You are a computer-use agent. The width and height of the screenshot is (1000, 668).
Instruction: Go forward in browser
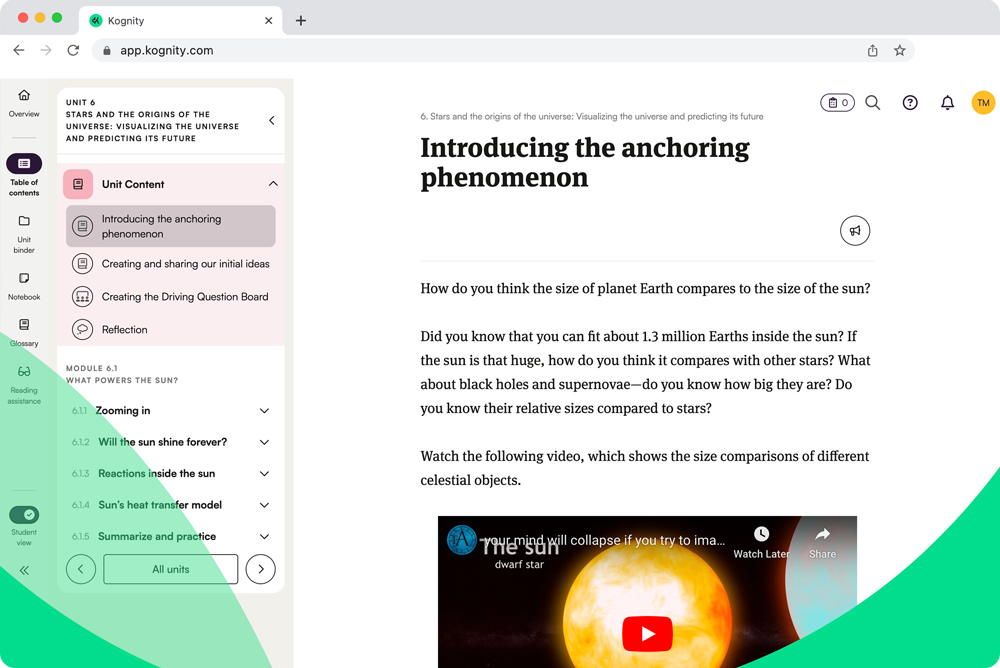[x=46, y=50]
